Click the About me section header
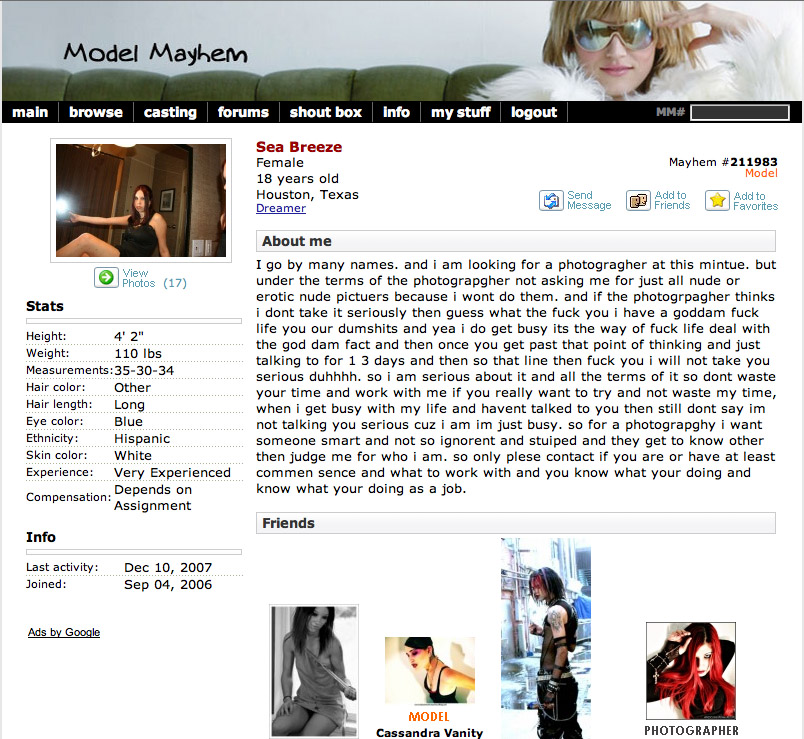804x739 pixels. click(x=516, y=241)
